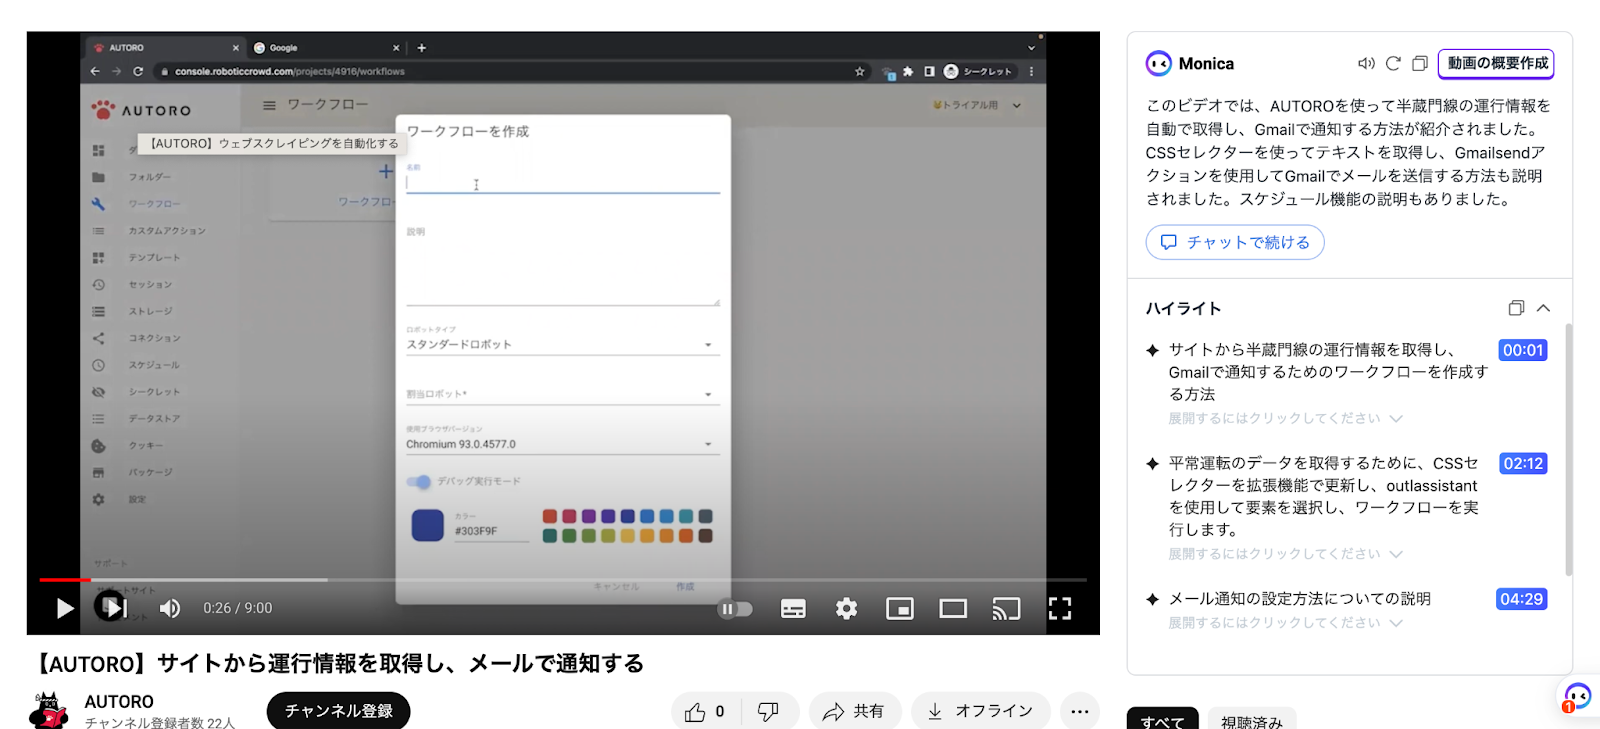Viewport: 1600px width, 729px height.
Task: Click the #303F9F color swatch in video
Action: pos(428,525)
